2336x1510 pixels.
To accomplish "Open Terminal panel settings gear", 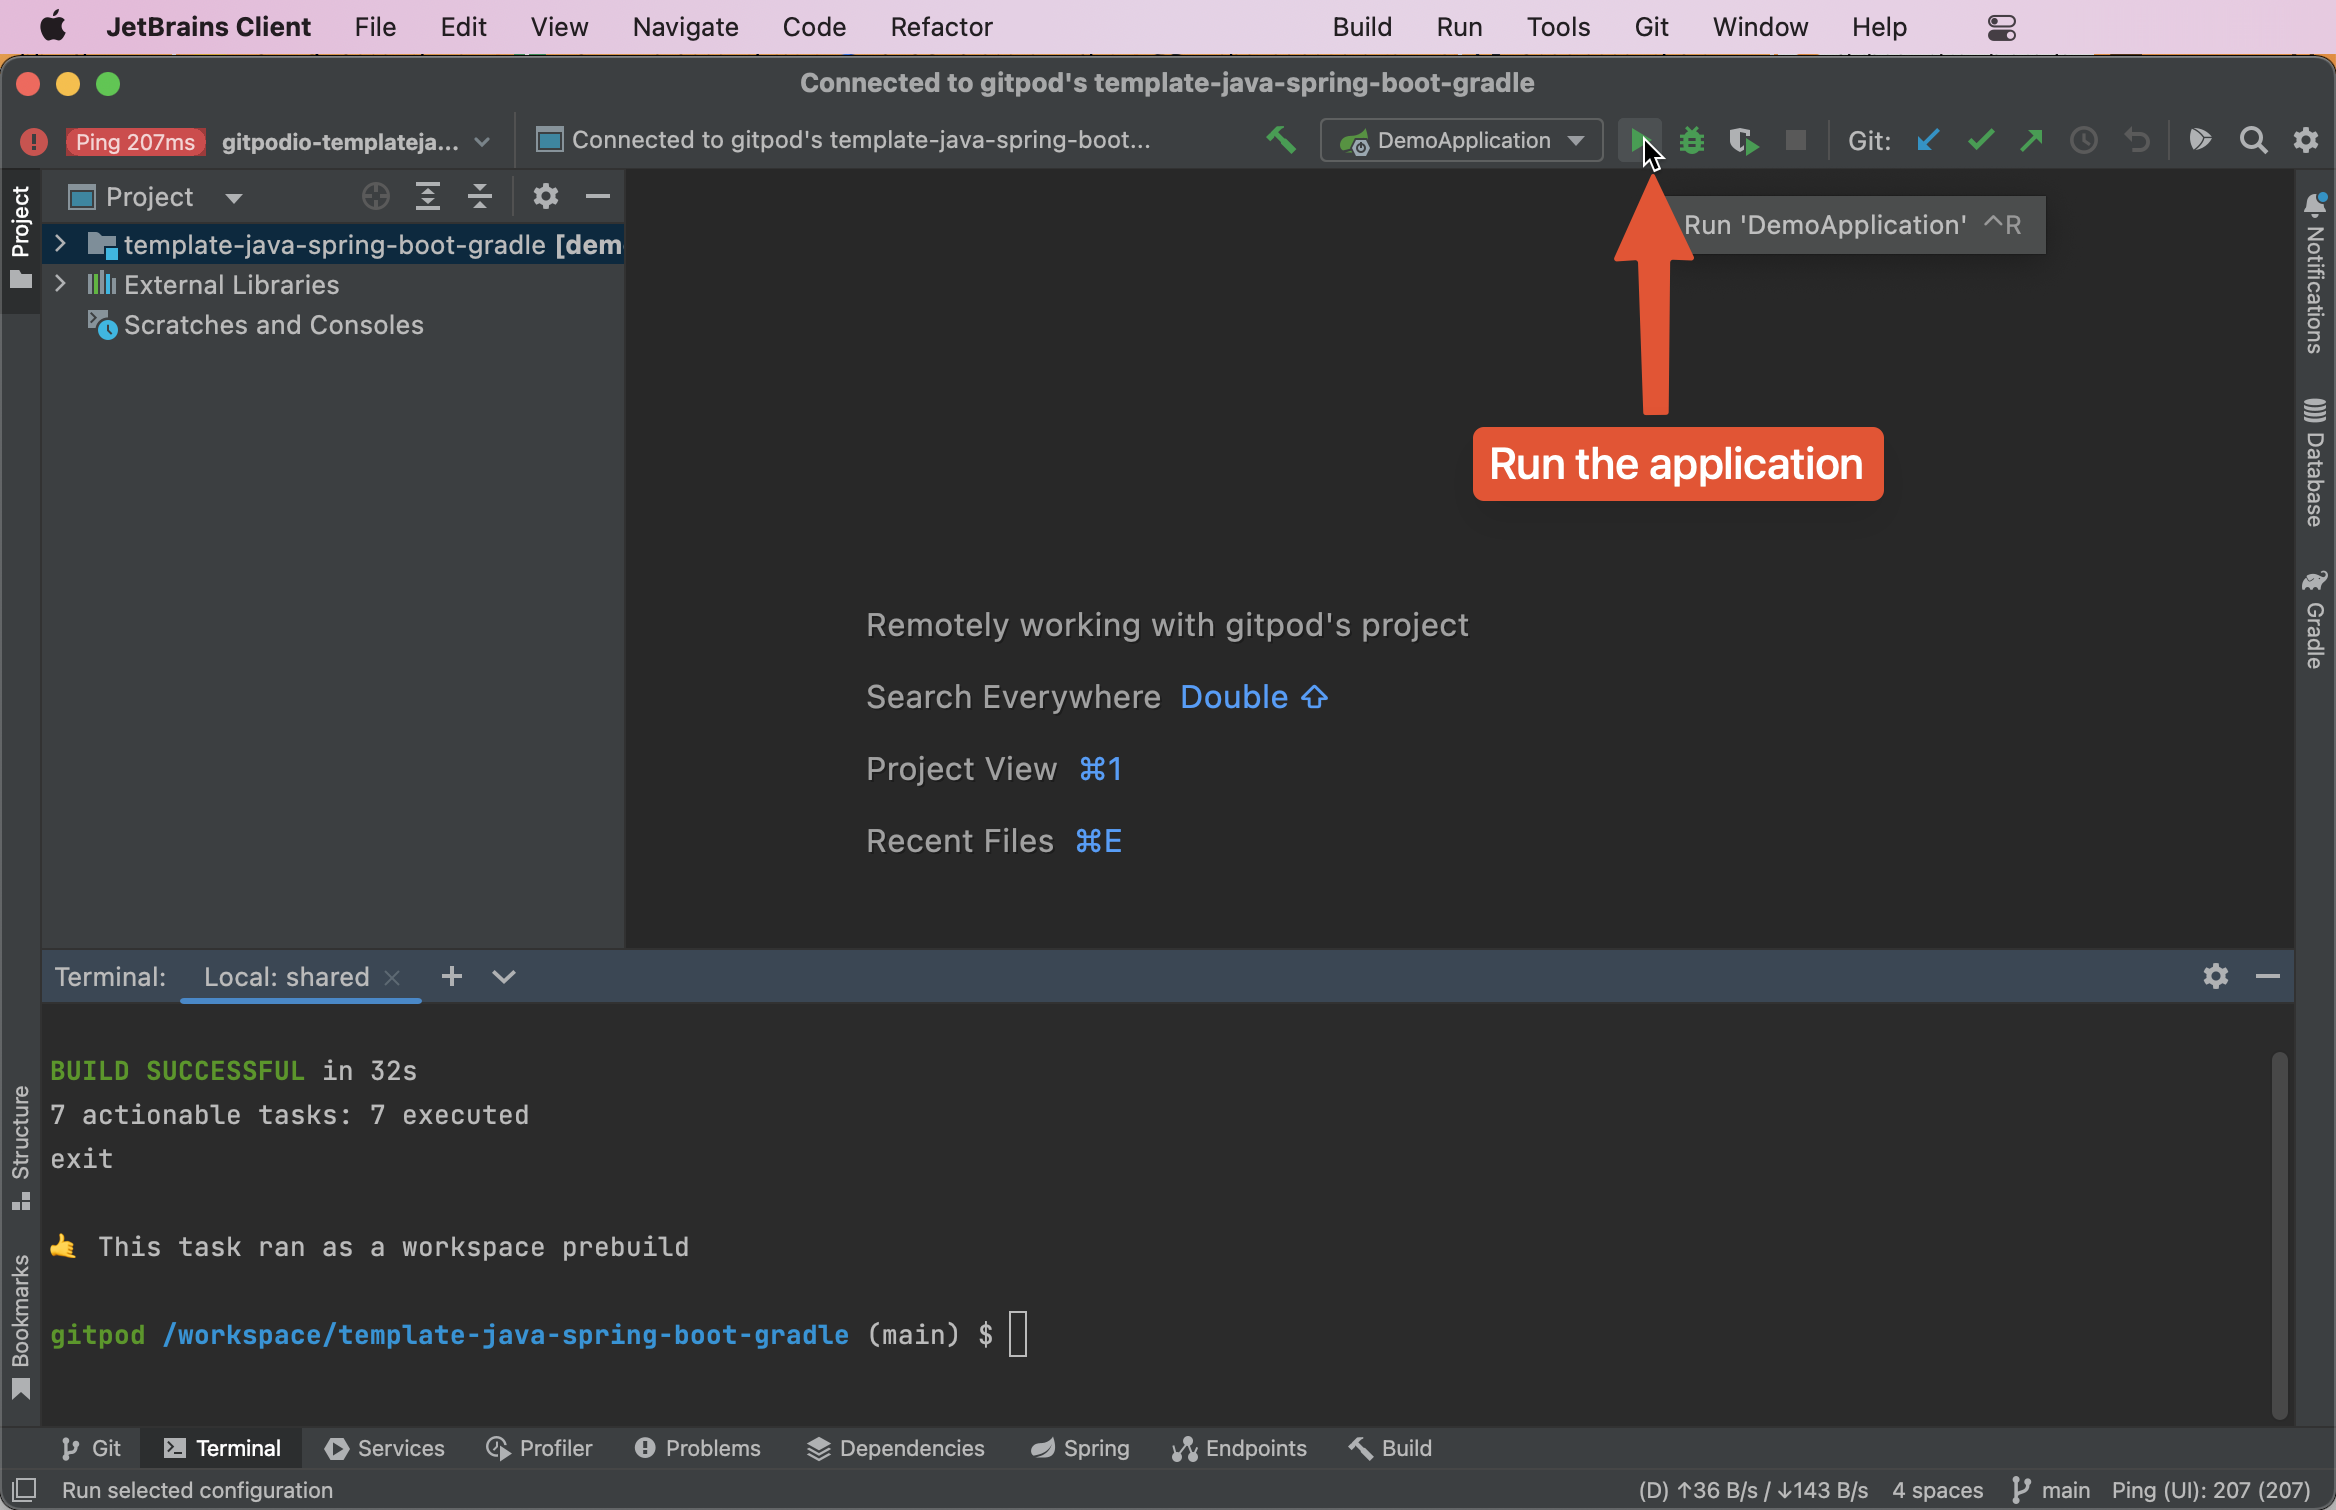I will [x=2216, y=976].
